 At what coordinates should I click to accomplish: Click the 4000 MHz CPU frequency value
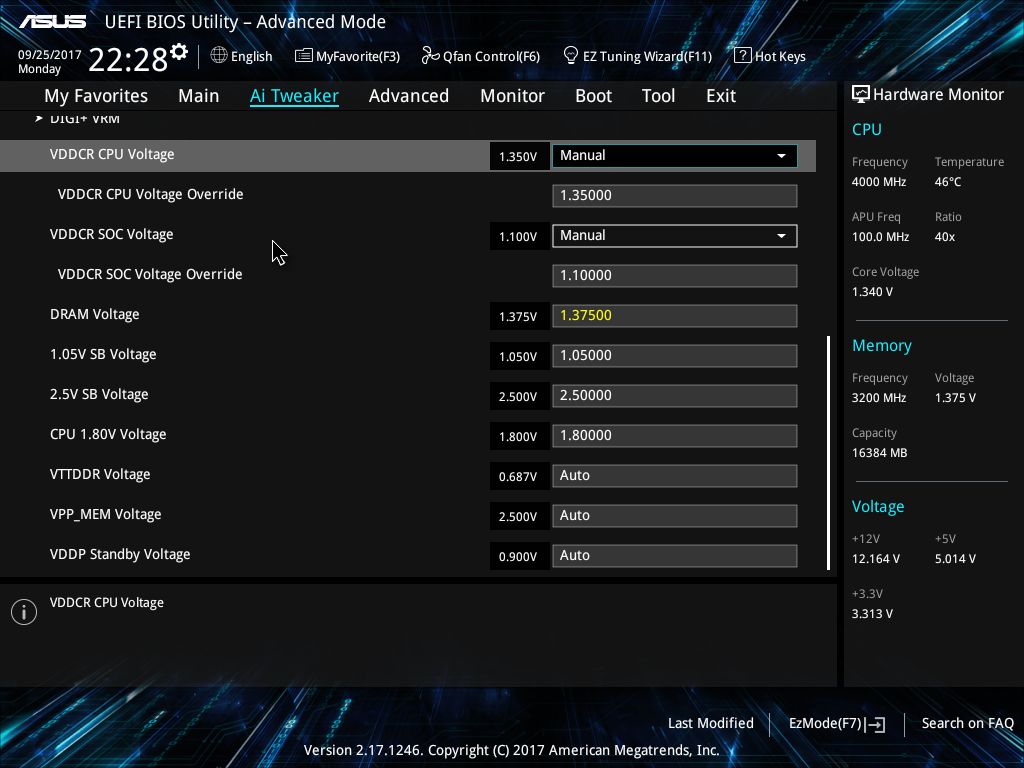pyautogui.click(x=878, y=182)
